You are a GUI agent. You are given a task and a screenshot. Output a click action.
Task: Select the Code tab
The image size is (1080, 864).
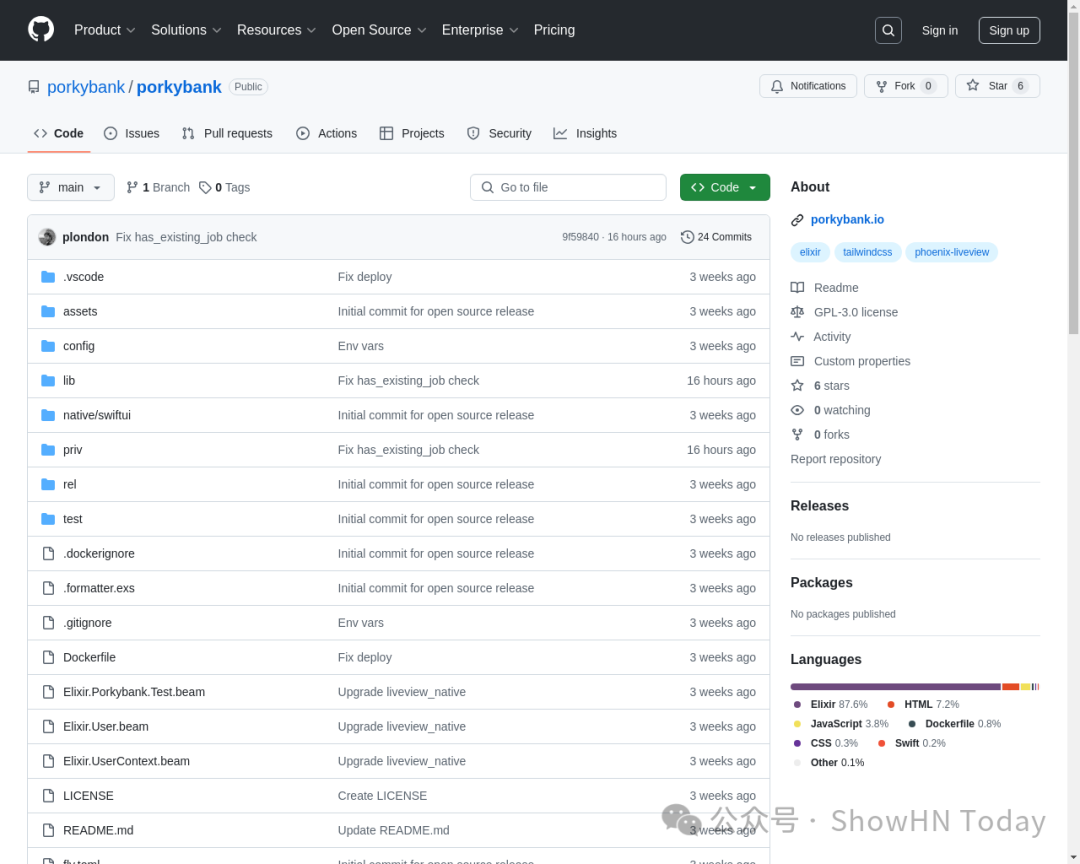pos(59,134)
